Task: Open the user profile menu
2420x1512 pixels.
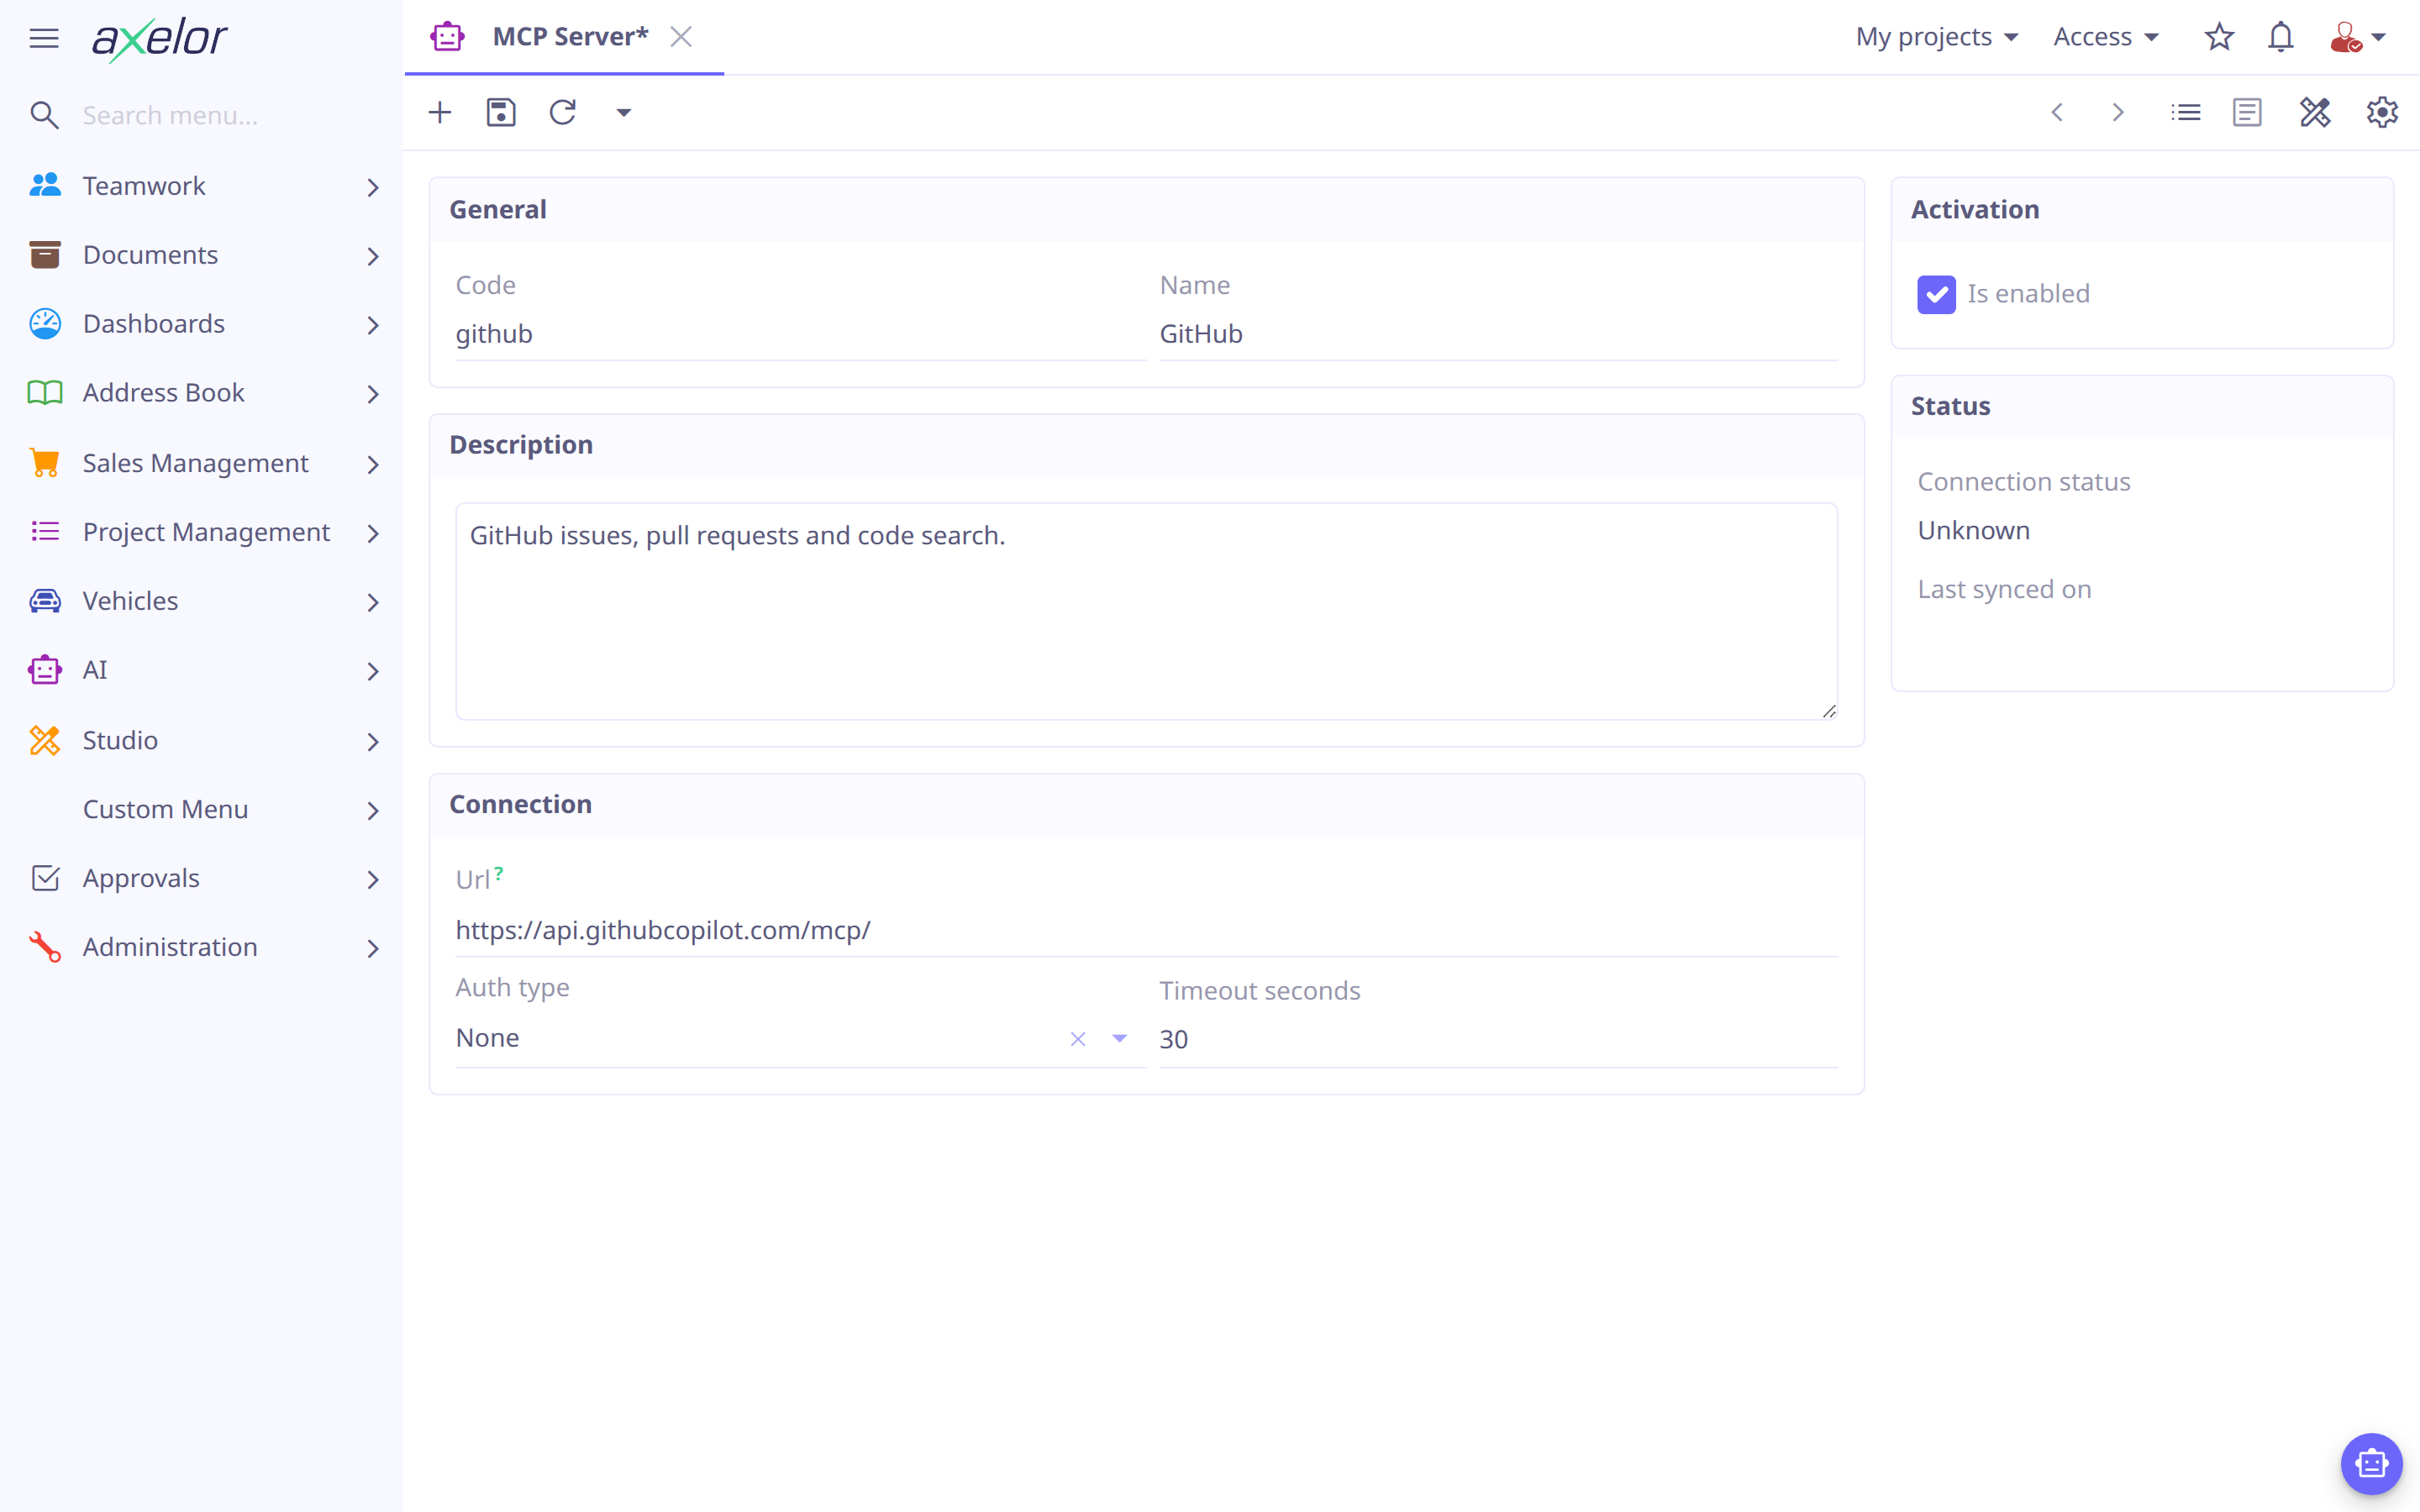Action: pyautogui.click(x=2358, y=37)
